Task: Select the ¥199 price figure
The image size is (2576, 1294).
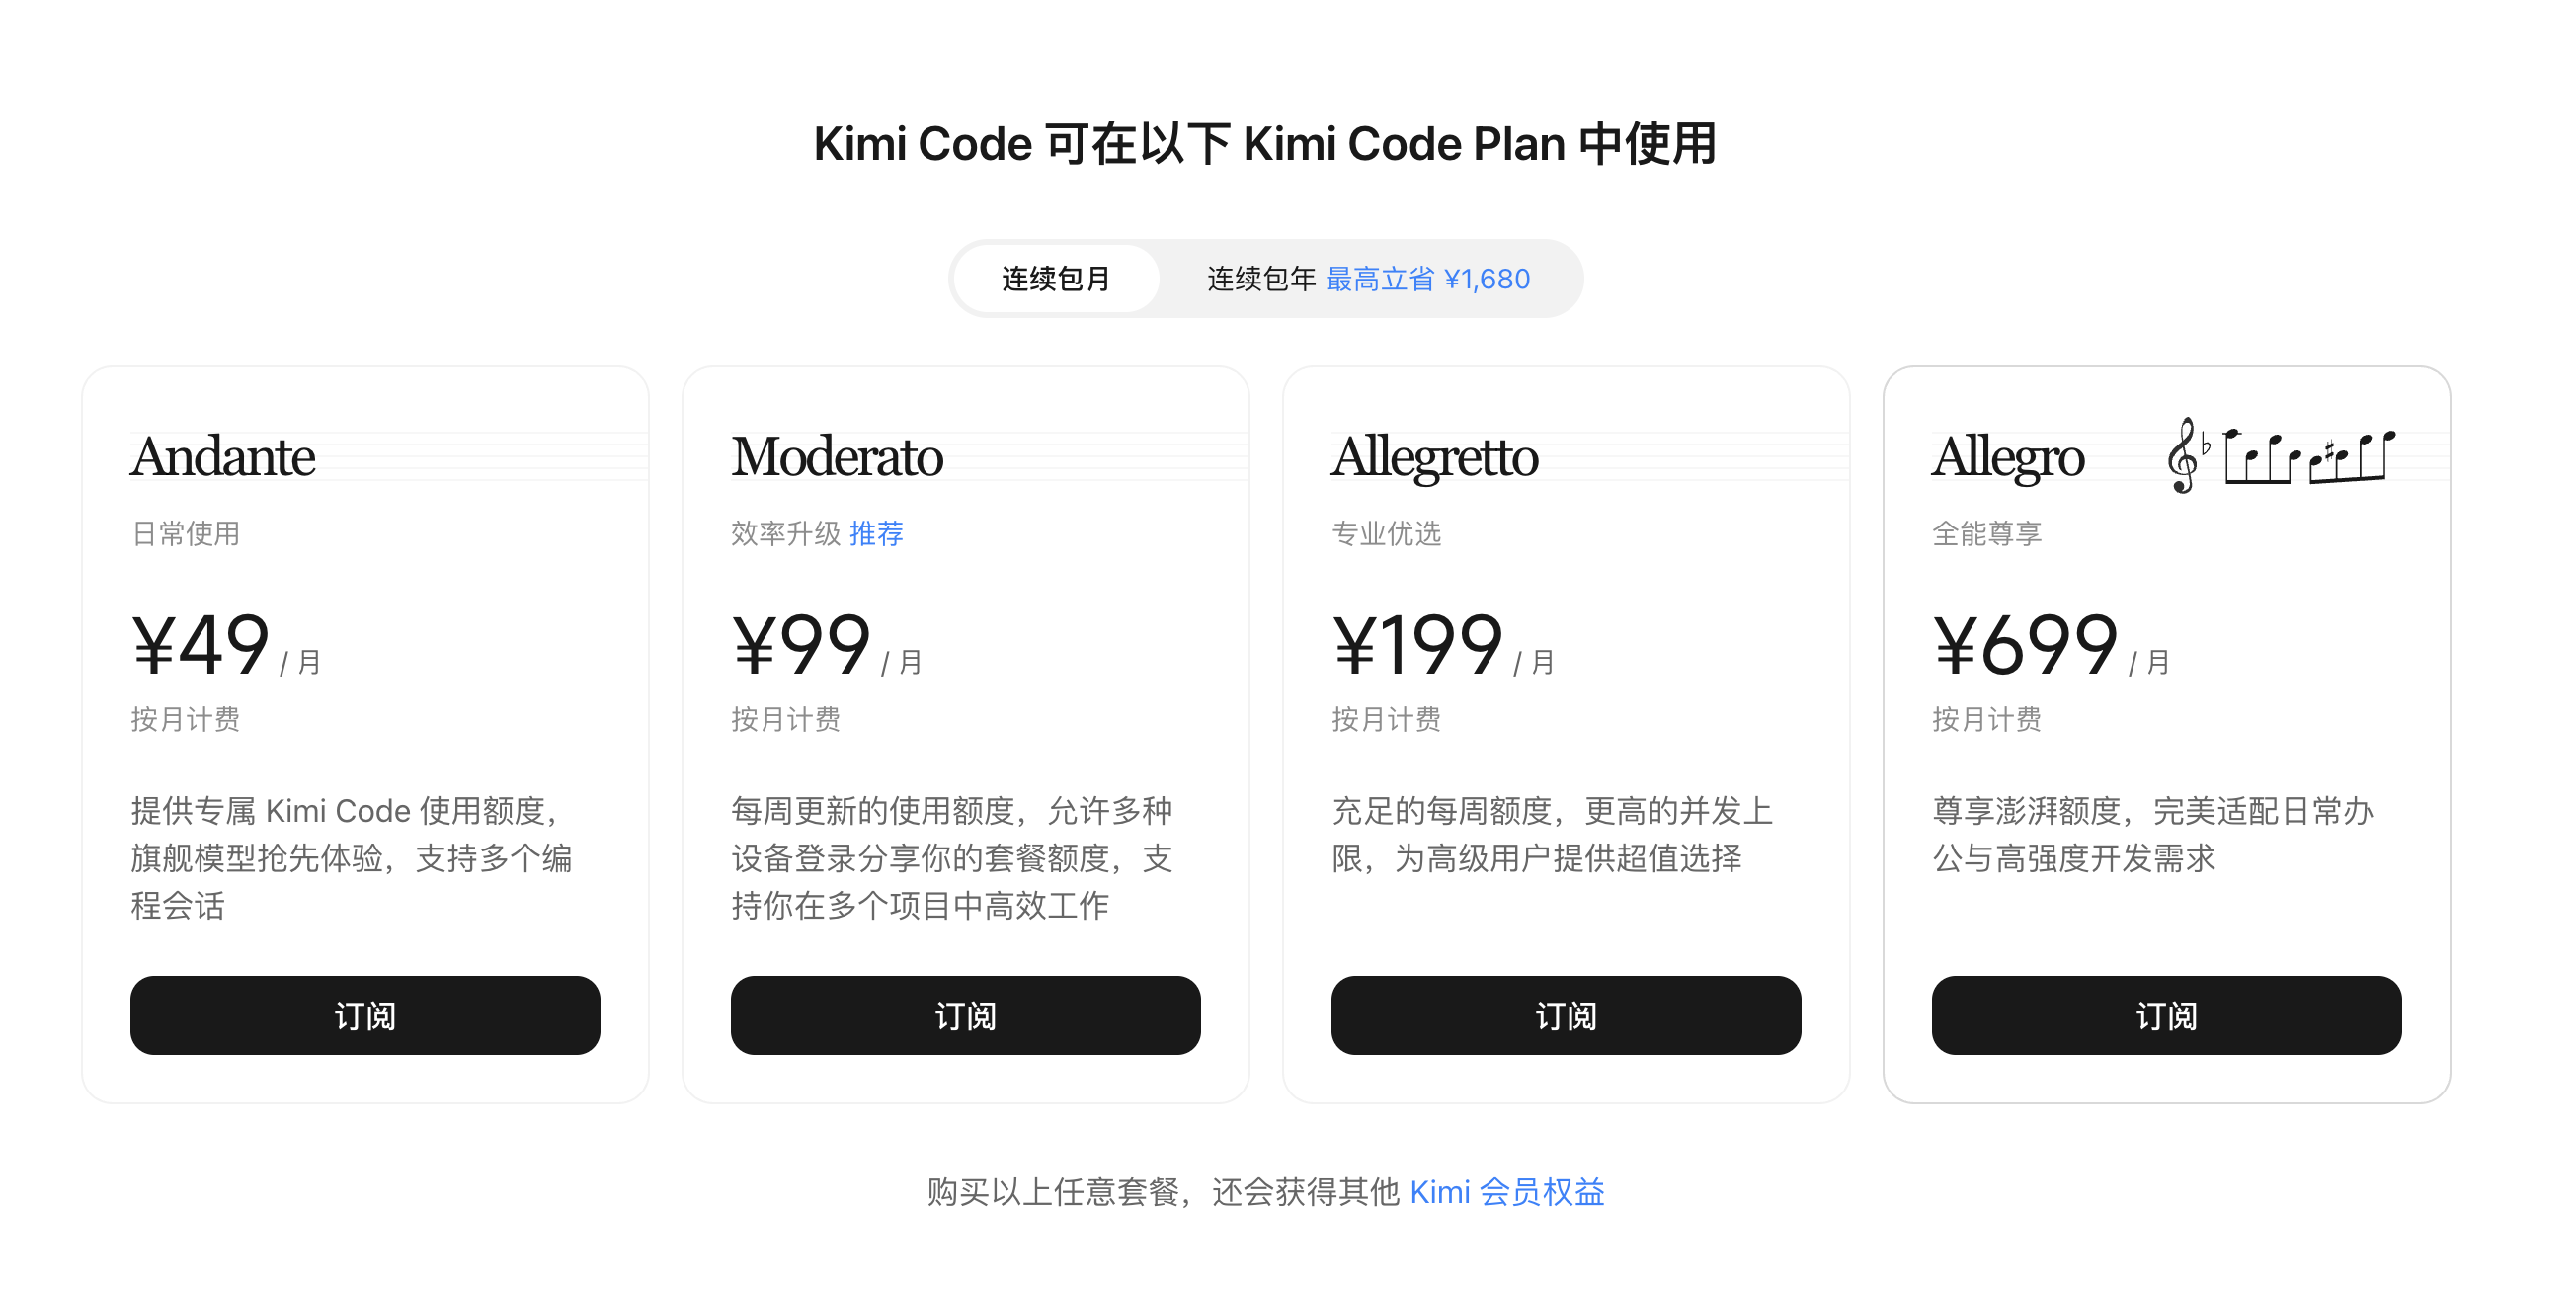Action: pos(1418,645)
